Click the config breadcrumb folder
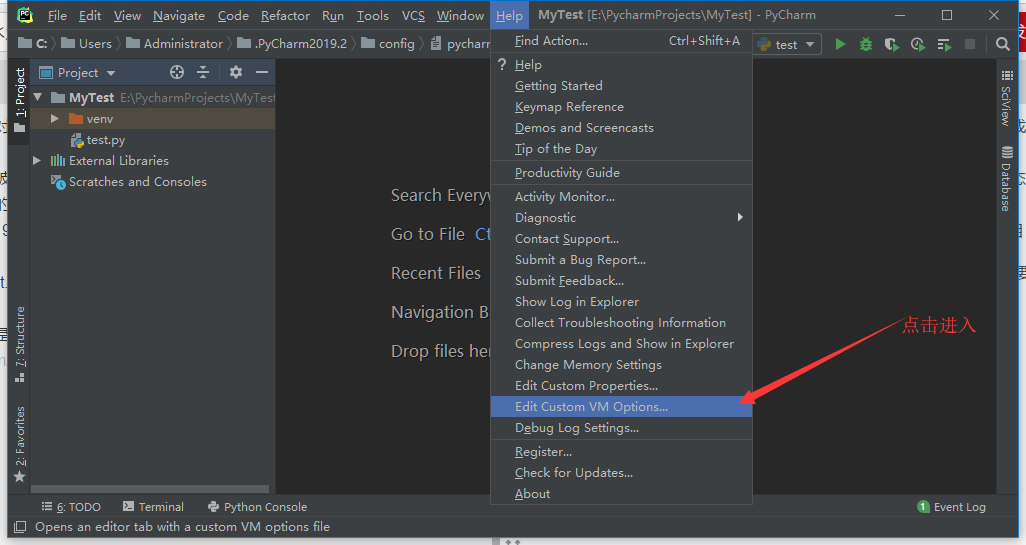The height and width of the screenshot is (545, 1026). click(388, 44)
